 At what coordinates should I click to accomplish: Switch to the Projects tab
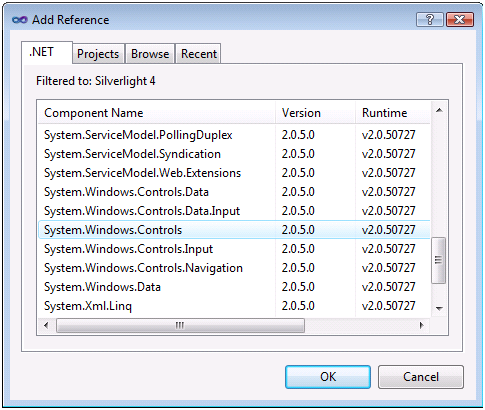click(98, 54)
